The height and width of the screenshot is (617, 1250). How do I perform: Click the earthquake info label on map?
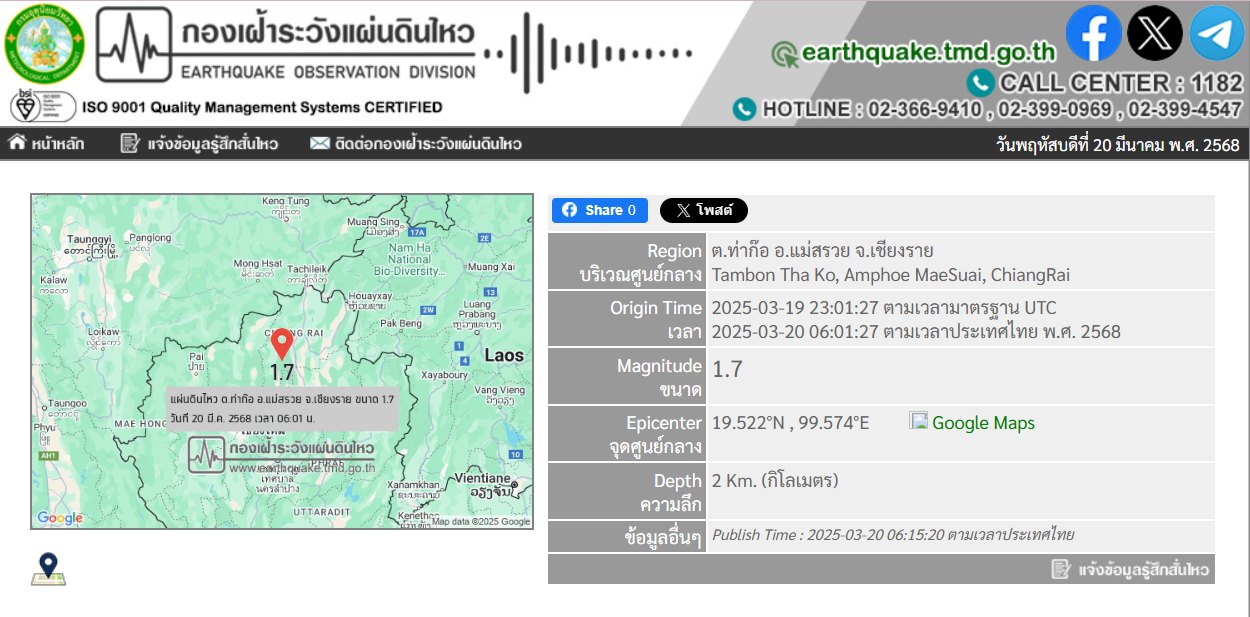click(283, 408)
